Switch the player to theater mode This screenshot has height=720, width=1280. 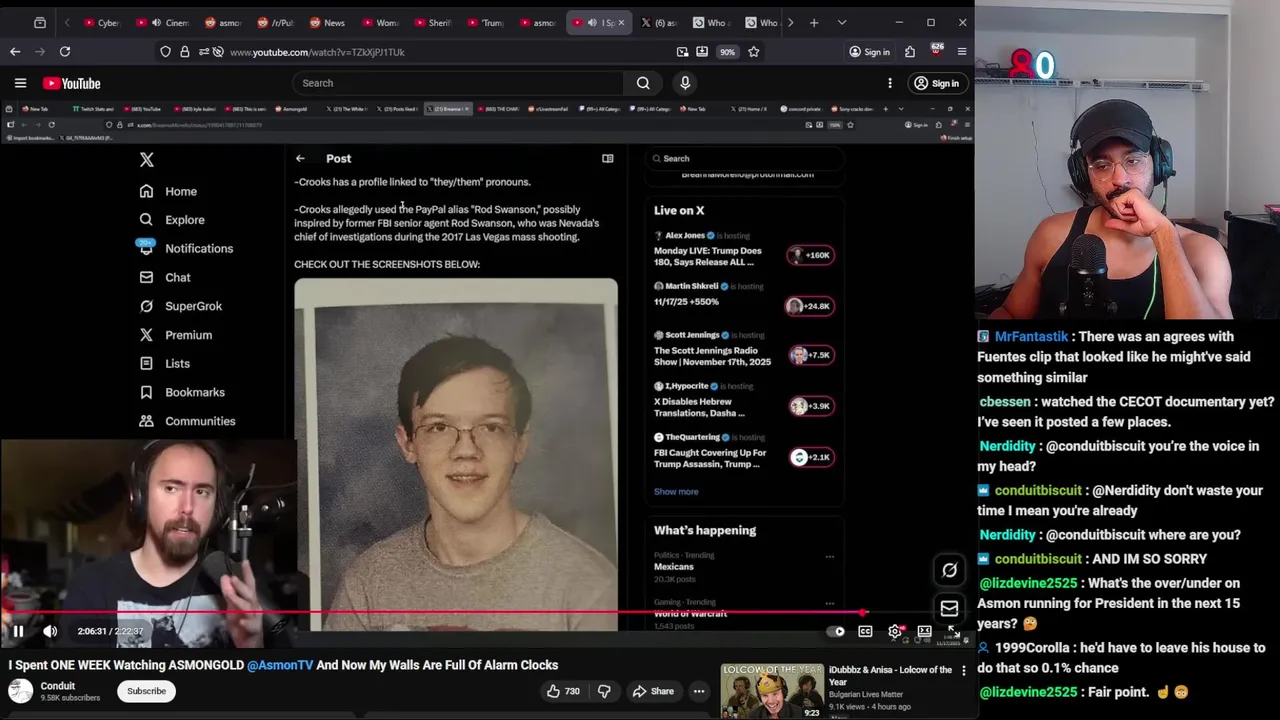925,632
